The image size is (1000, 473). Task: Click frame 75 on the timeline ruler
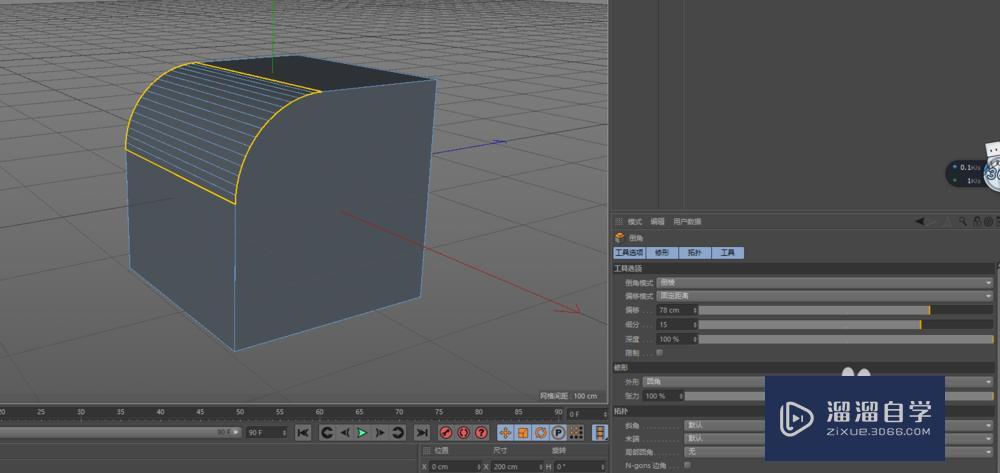pyautogui.click(x=439, y=412)
